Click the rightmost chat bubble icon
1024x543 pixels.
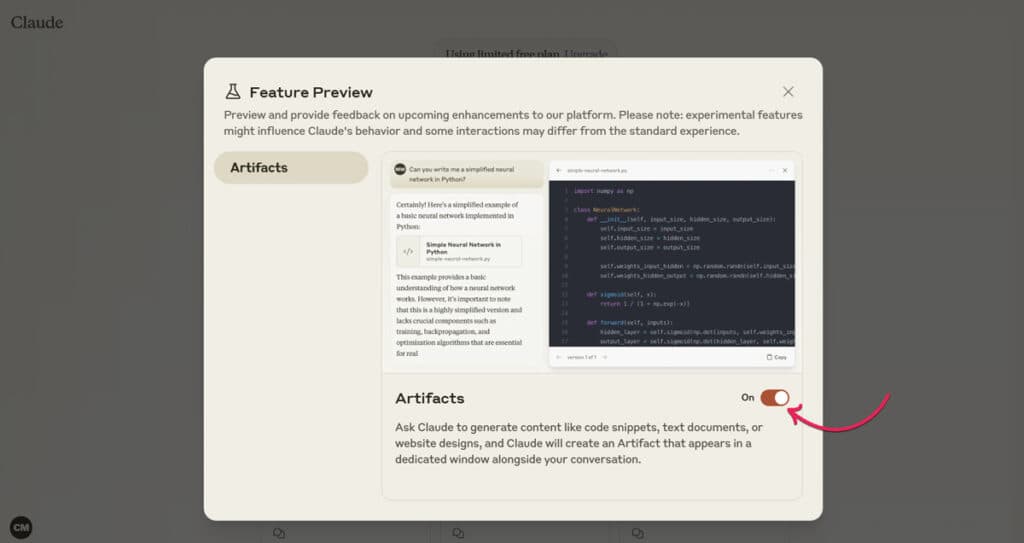click(x=638, y=533)
